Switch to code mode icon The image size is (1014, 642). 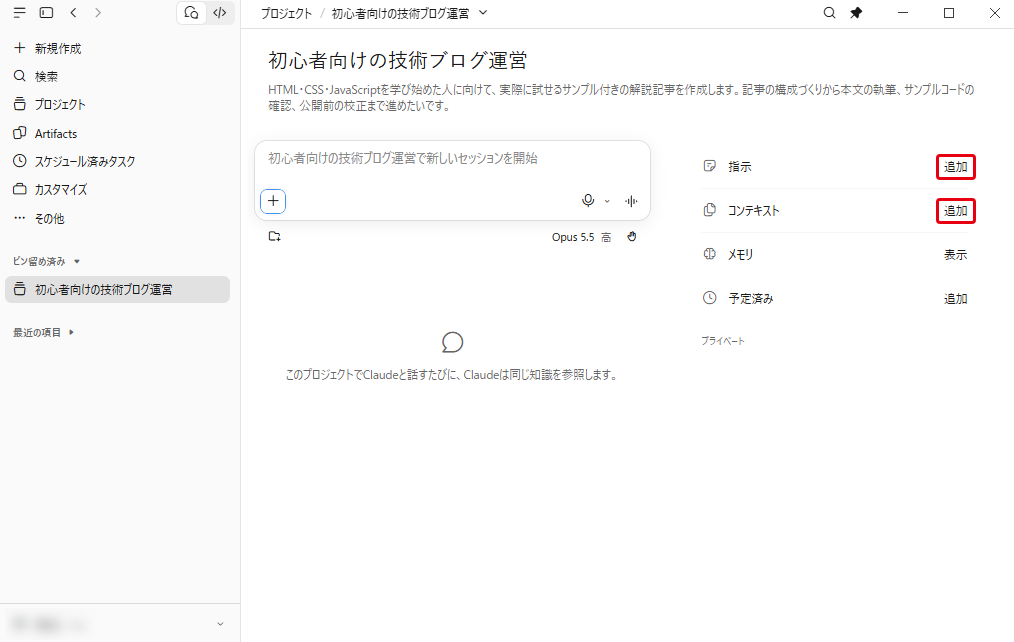click(x=220, y=12)
